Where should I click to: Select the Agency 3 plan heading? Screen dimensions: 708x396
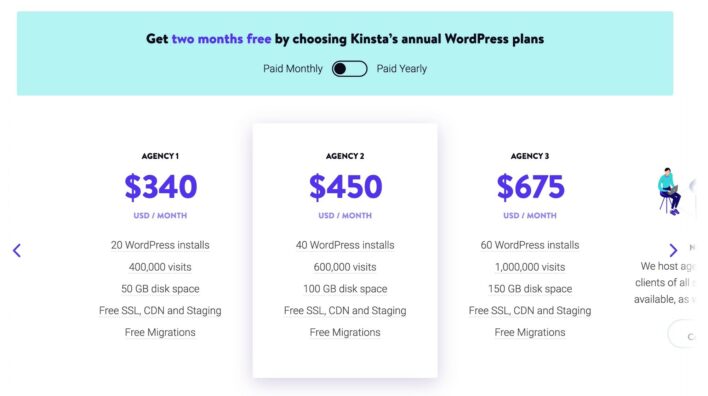coord(530,156)
